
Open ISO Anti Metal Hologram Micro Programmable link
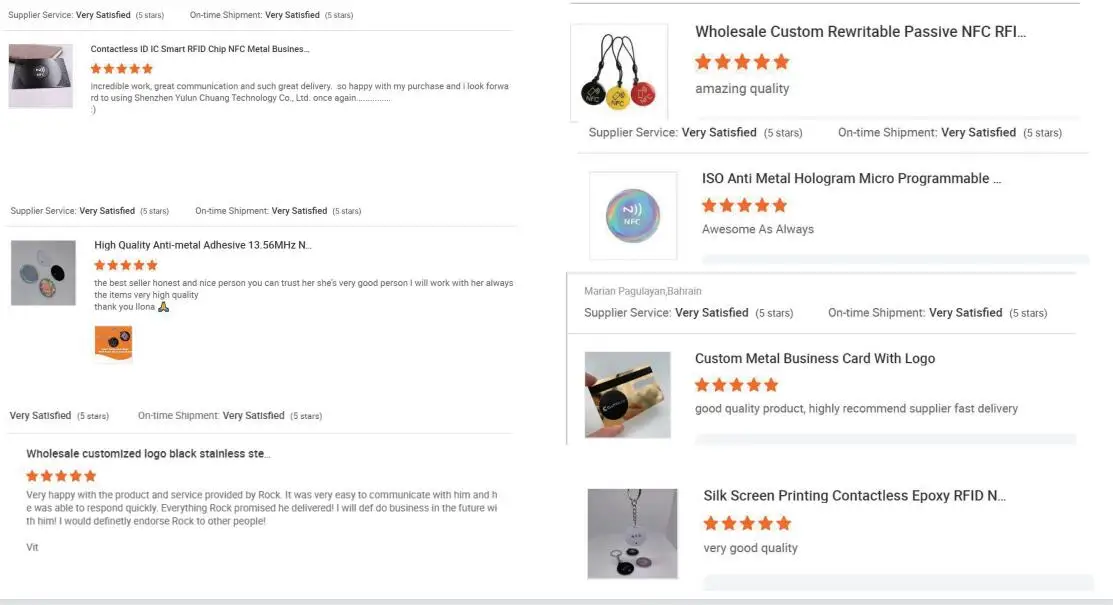(x=851, y=179)
